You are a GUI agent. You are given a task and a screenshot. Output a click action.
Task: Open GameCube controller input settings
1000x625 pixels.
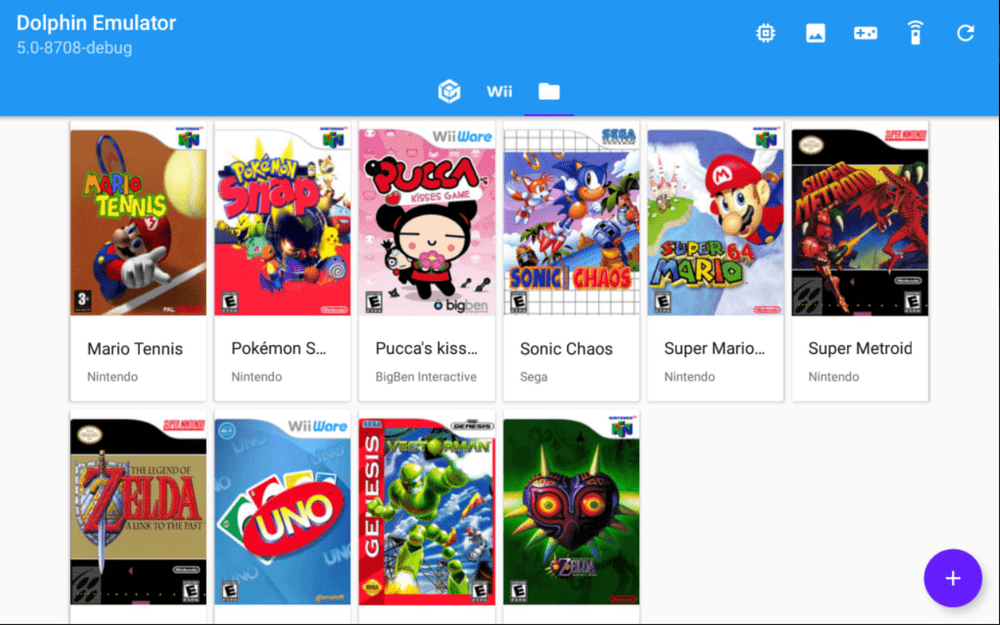[865, 33]
